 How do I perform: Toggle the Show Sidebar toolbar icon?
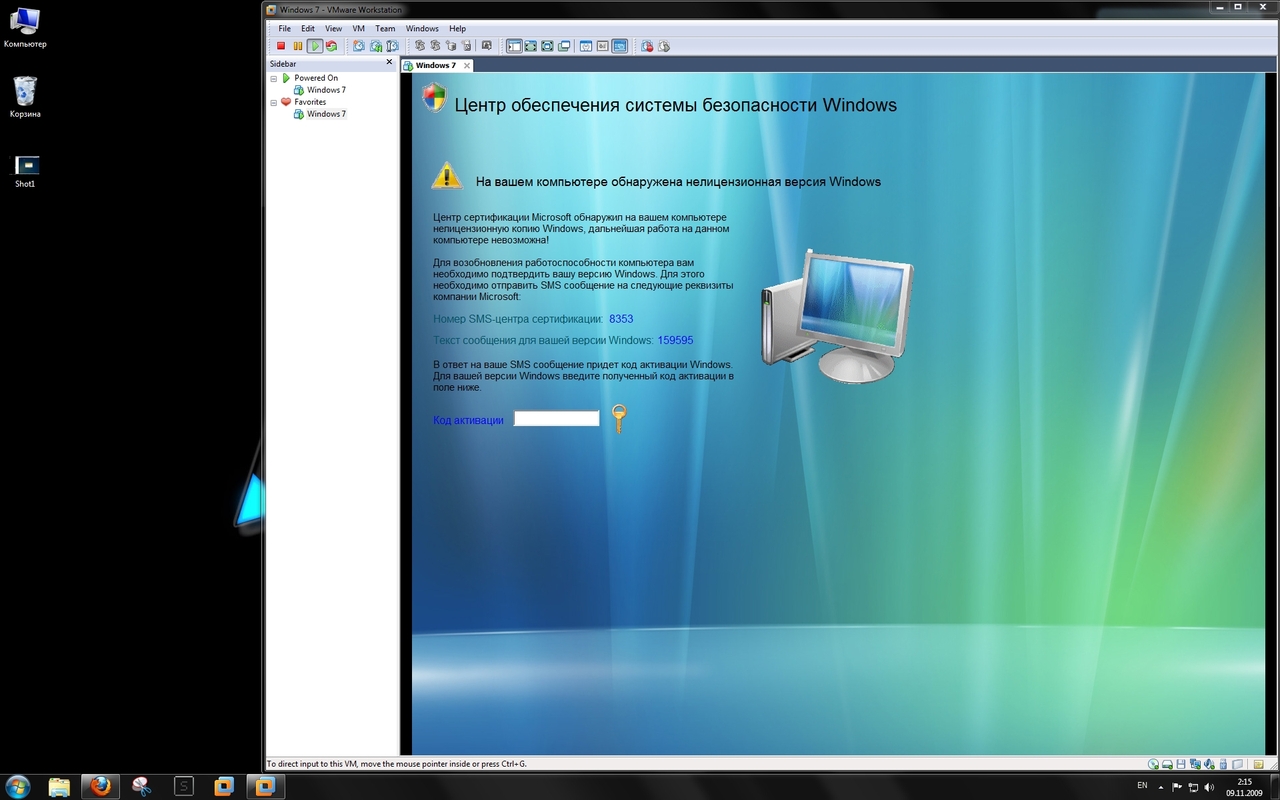coord(515,46)
